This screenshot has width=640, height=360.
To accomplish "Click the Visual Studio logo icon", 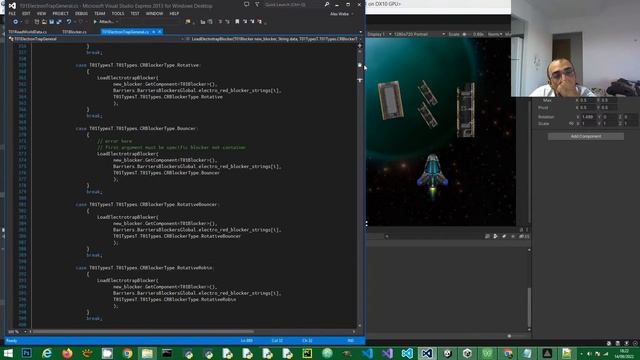I will click(x=12, y=5).
